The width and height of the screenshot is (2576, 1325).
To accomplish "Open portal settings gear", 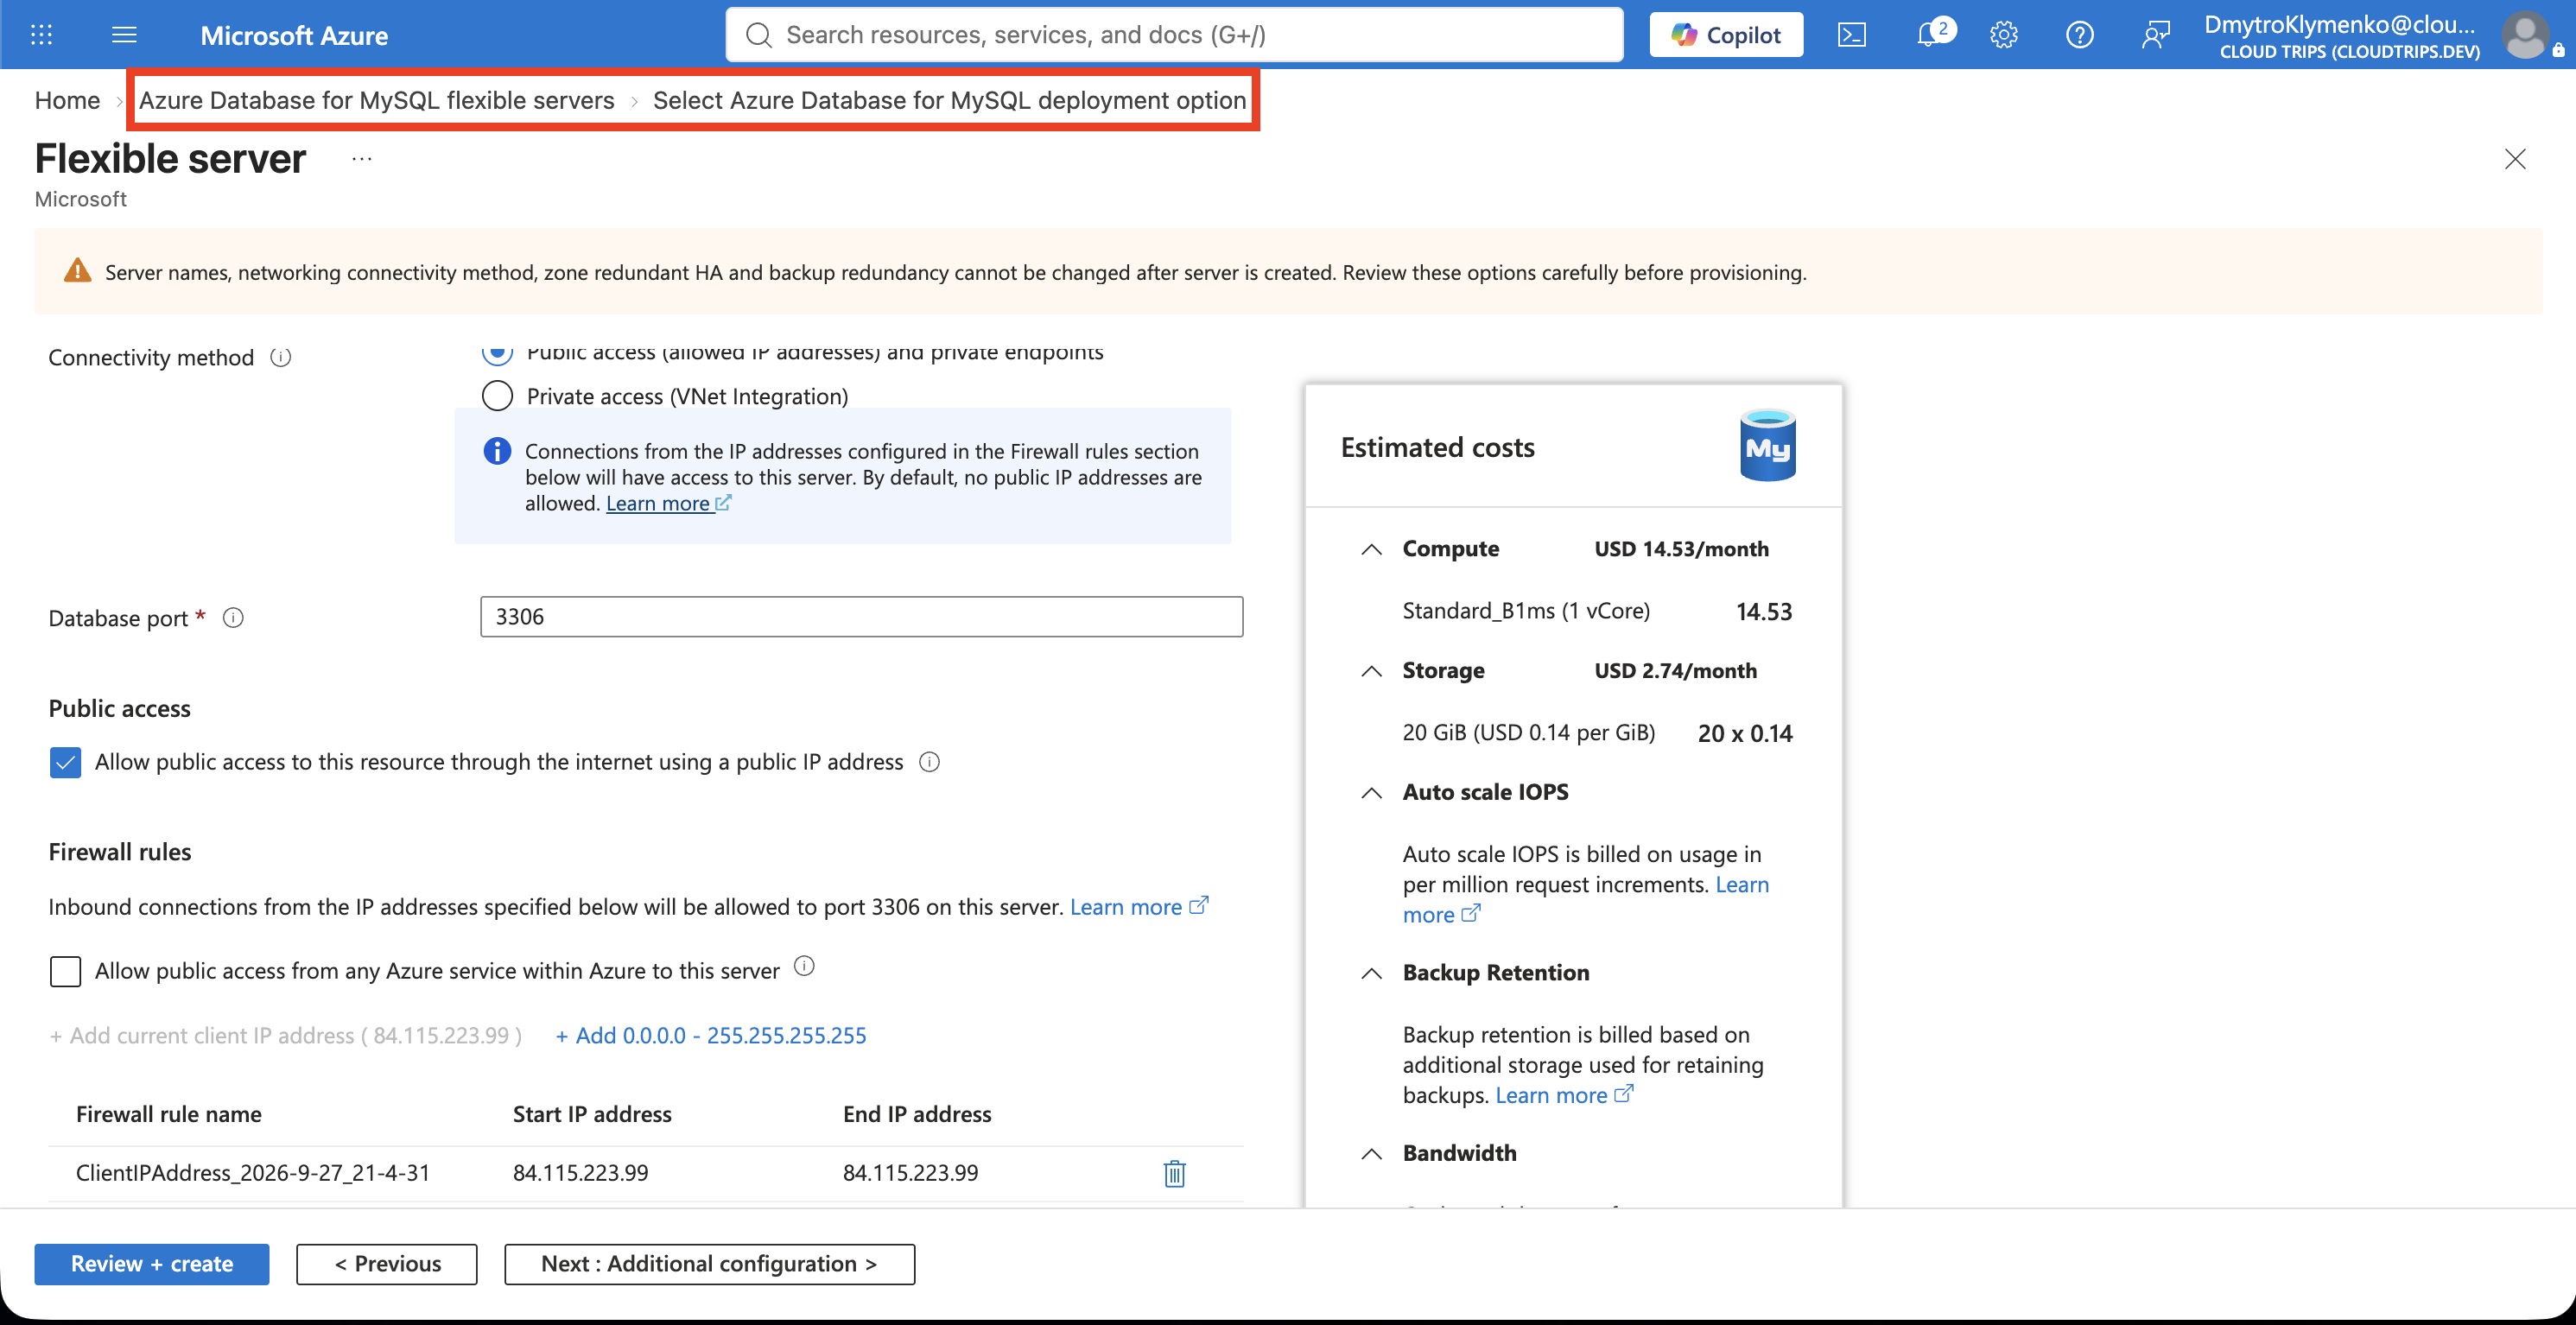I will [x=2003, y=35].
